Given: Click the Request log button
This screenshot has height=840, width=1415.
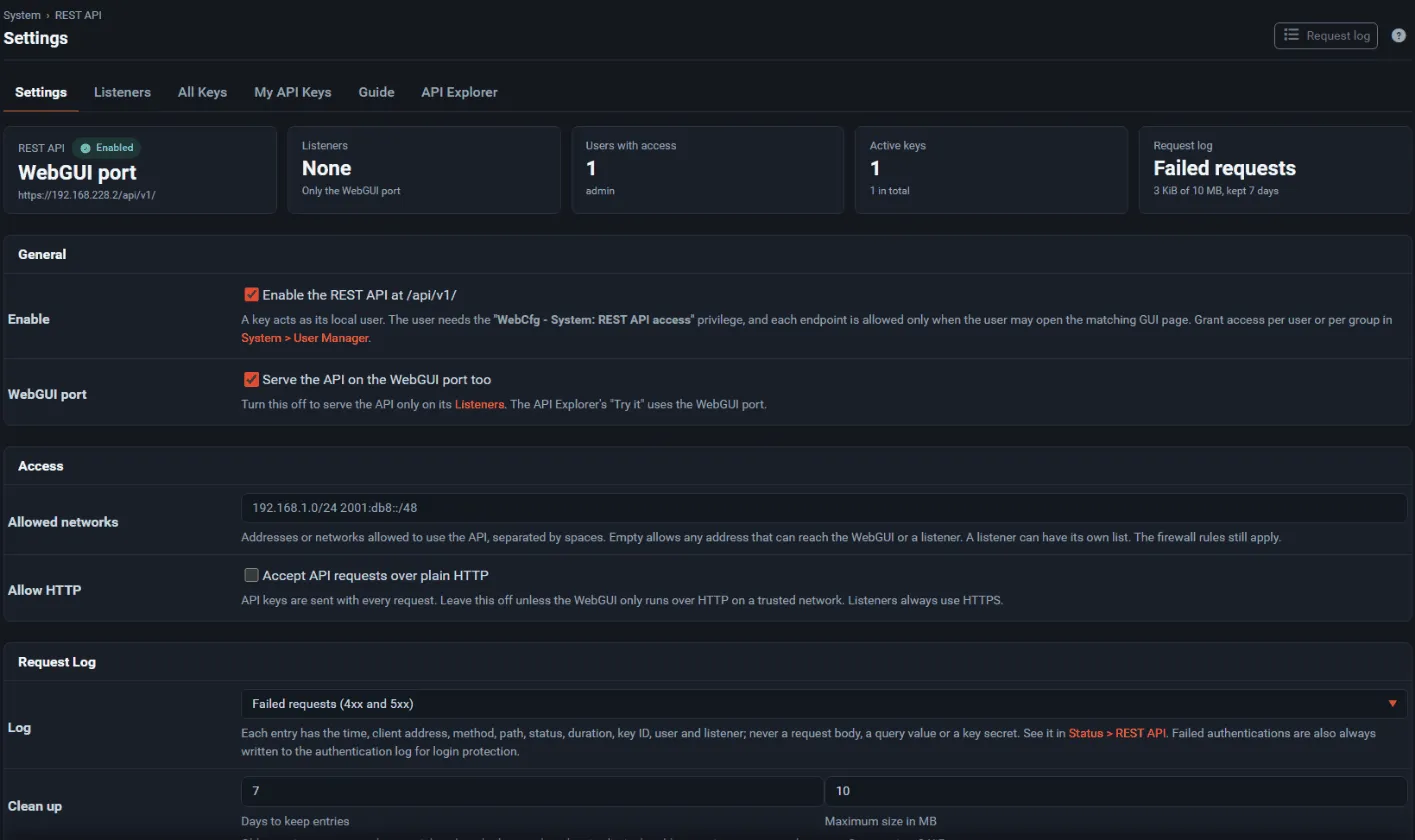Looking at the screenshot, I should pyautogui.click(x=1325, y=35).
